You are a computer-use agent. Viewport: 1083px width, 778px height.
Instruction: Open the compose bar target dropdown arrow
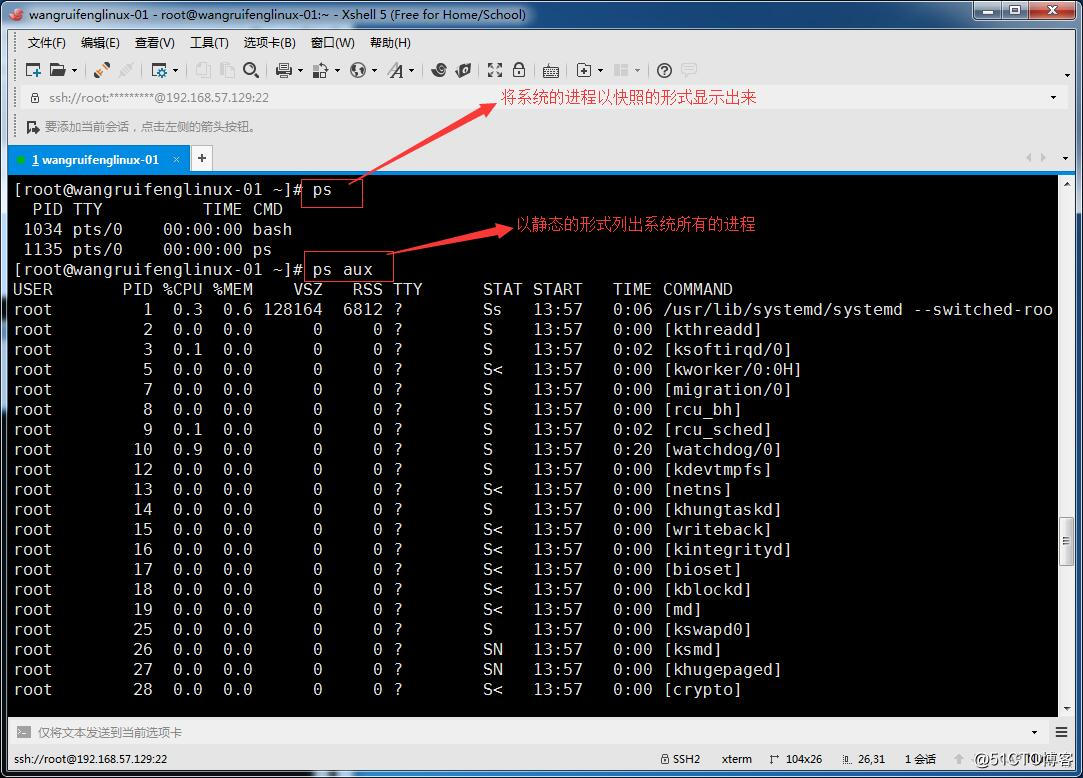(1034, 732)
